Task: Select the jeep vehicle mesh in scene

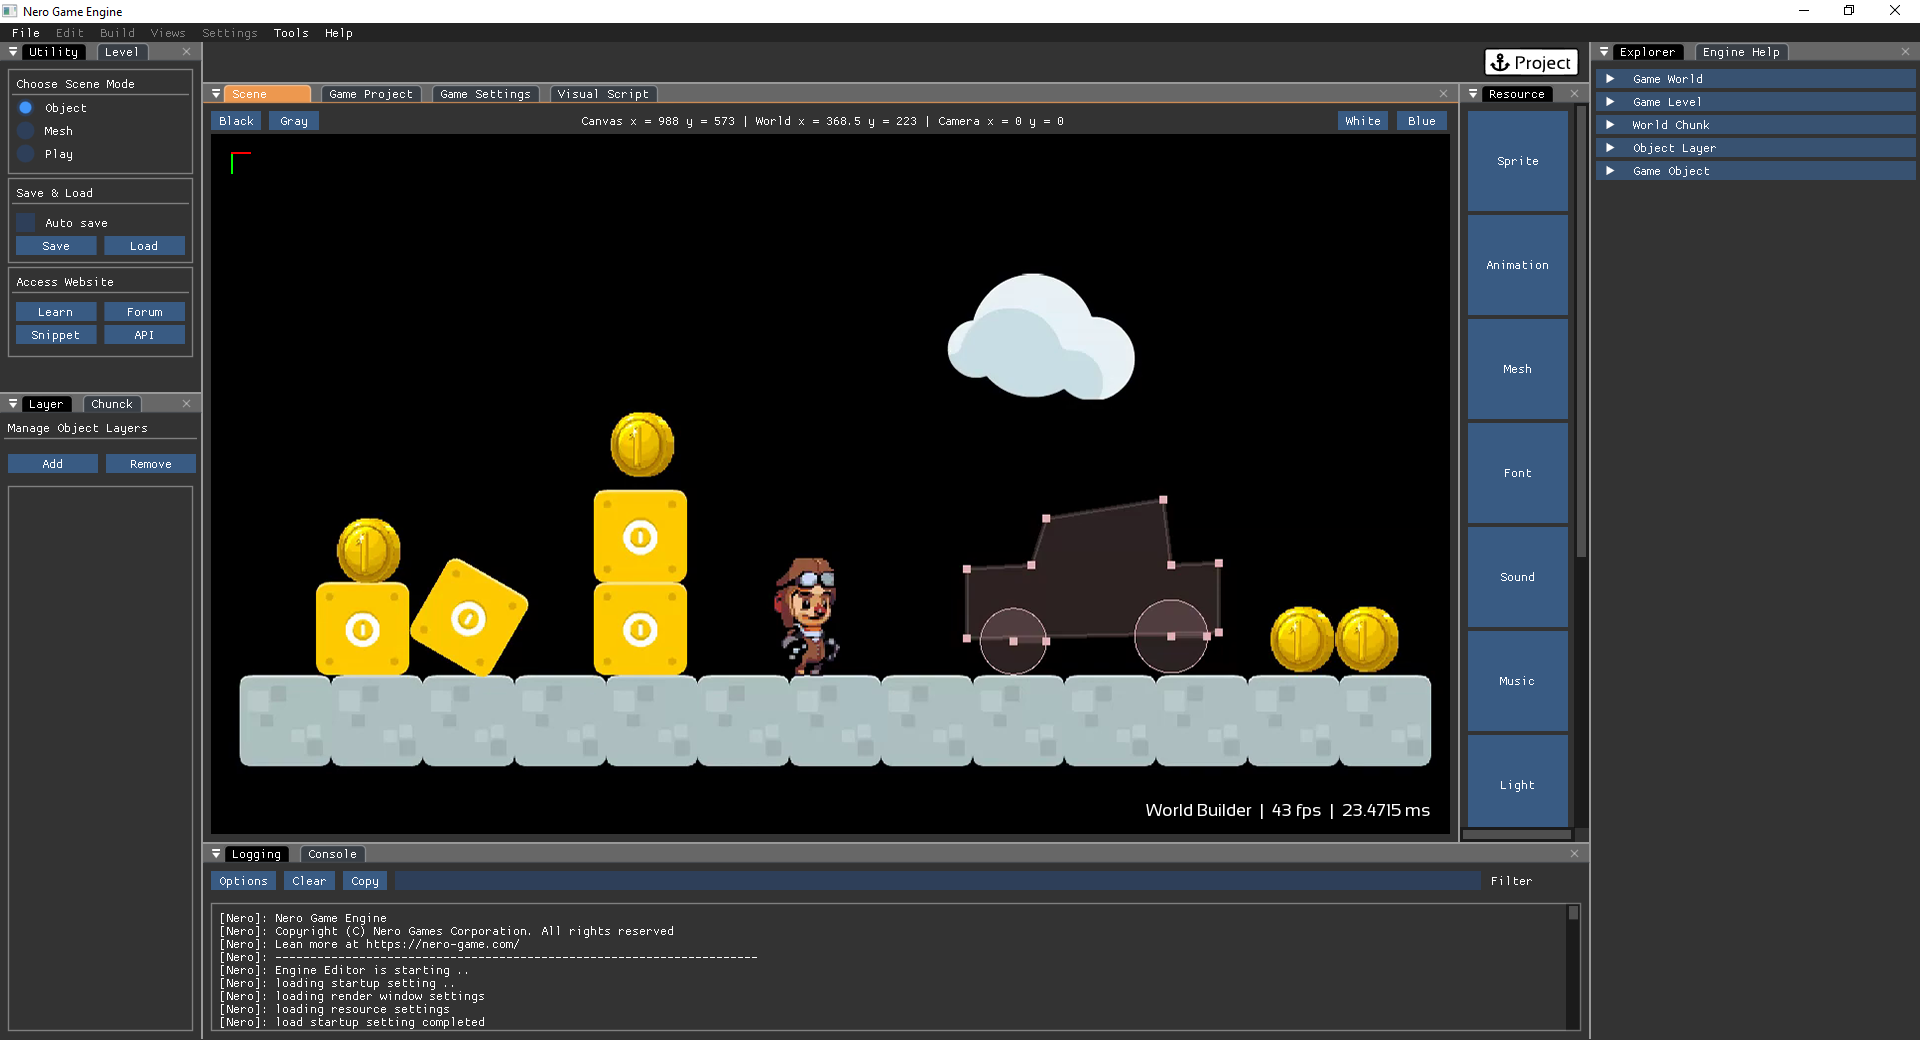Action: (1095, 585)
